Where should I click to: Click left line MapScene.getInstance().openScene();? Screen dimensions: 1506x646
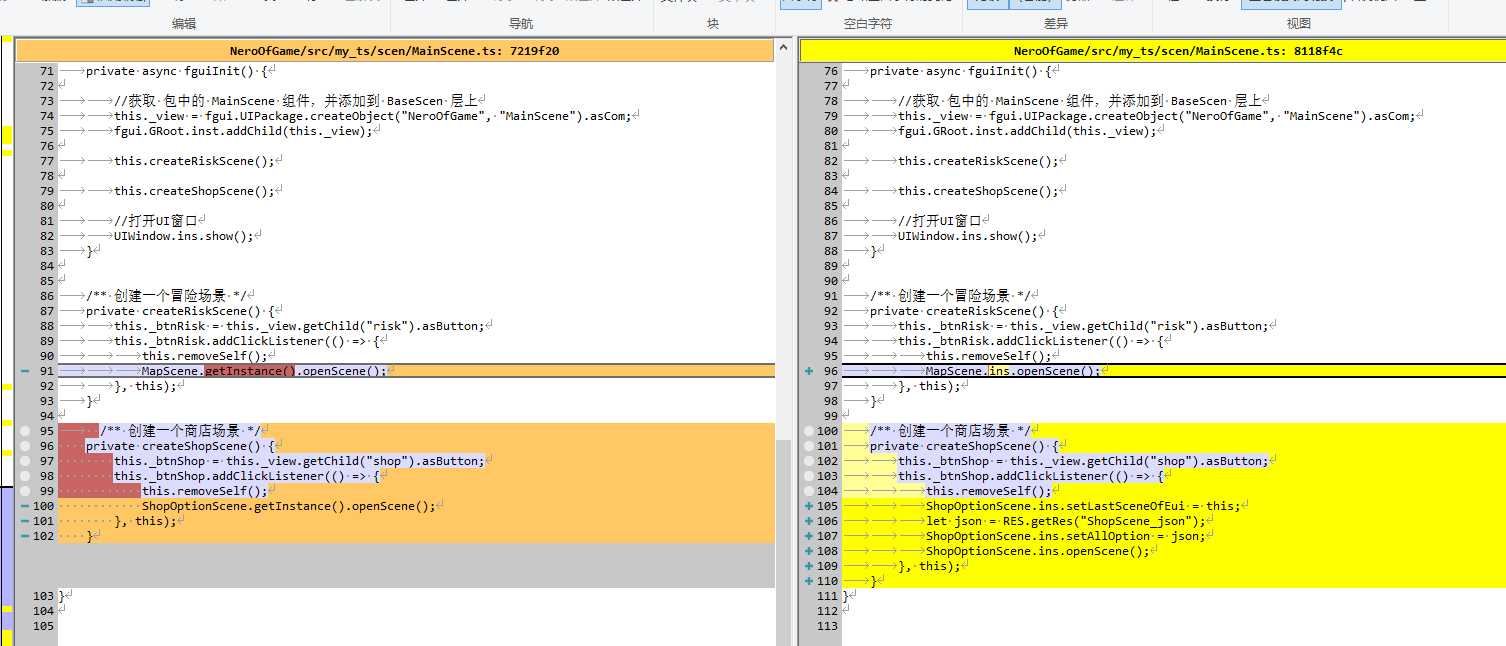(x=263, y=371)
